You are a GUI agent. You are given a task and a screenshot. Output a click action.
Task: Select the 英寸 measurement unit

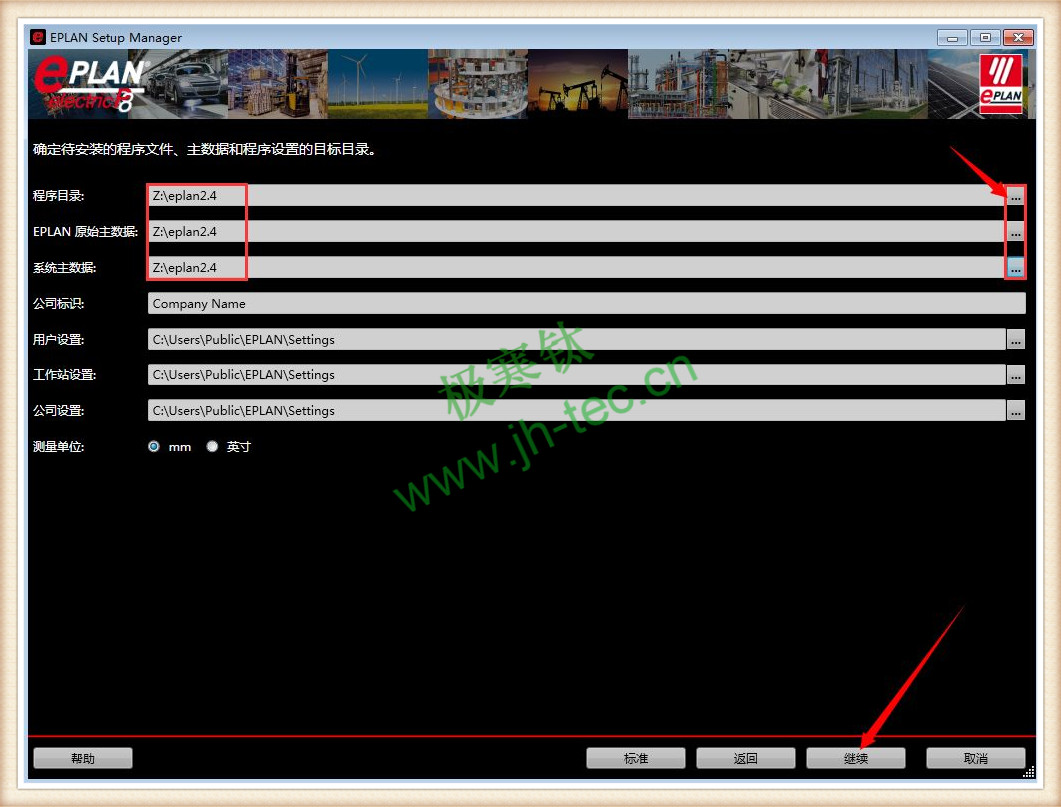pos(212,446)
